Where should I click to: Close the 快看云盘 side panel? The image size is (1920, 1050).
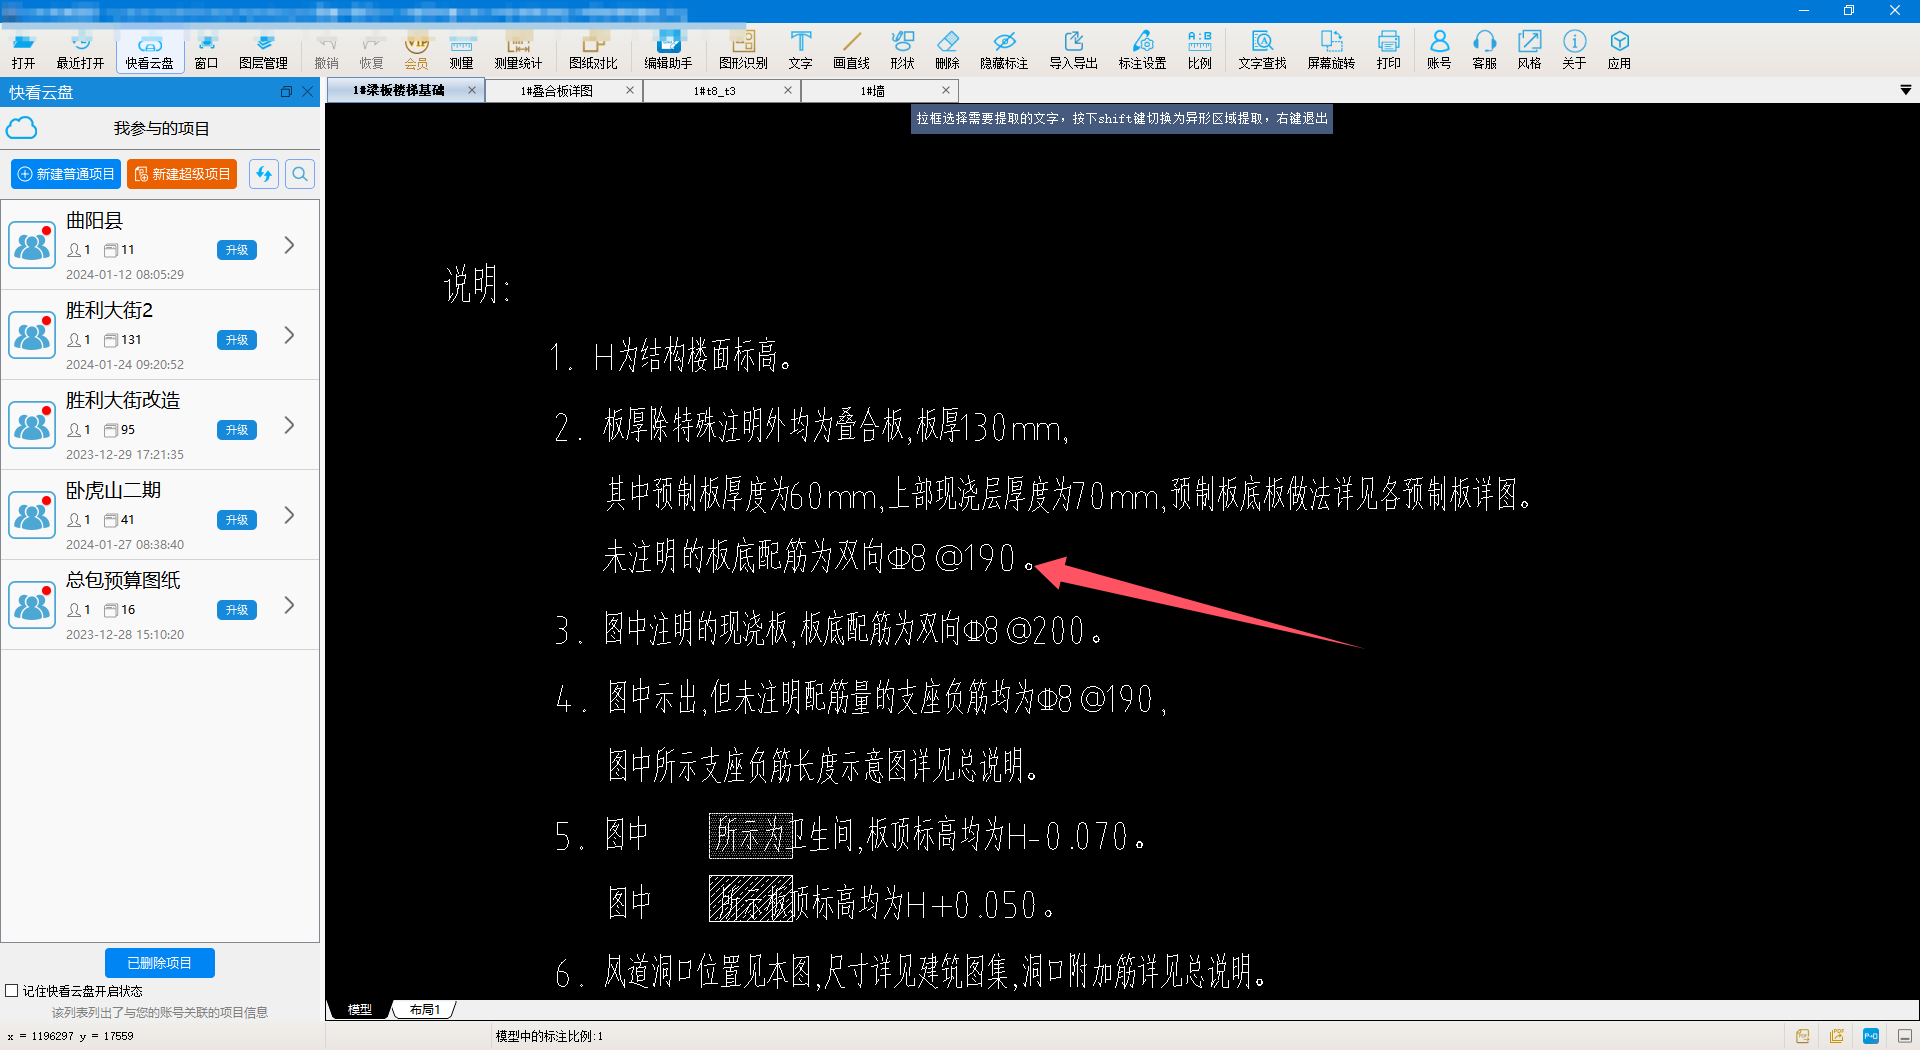pos(308,92)
